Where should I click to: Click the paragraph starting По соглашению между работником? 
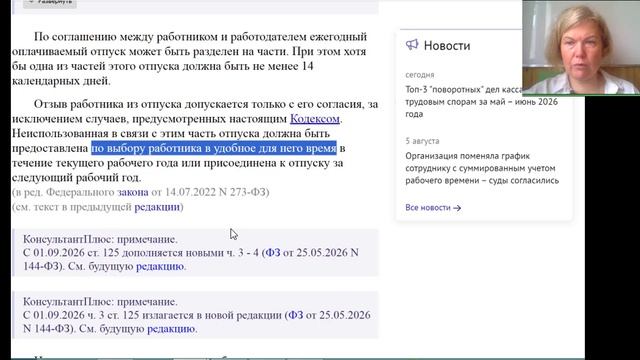190,59
